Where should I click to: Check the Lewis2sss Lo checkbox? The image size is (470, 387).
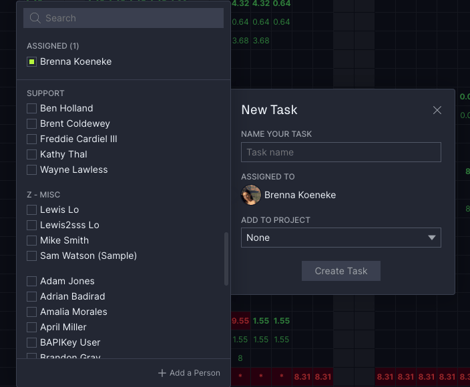(x=32, y=225)
